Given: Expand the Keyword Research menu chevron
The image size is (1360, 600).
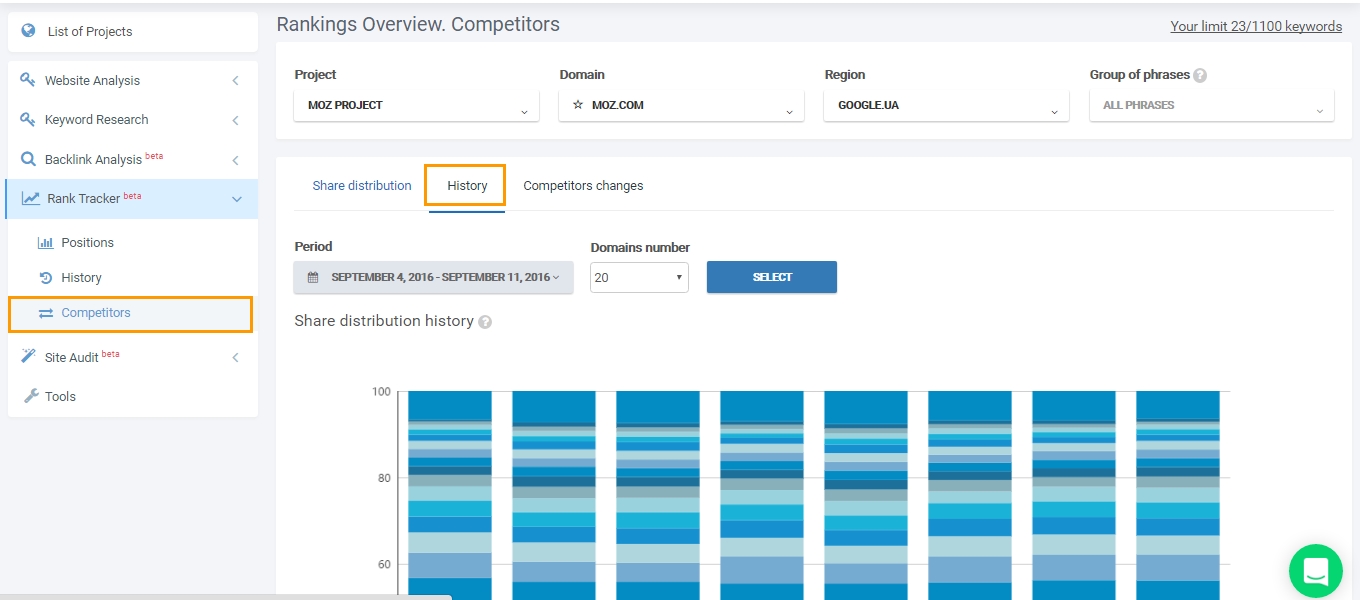Looking at the screenshot, I should click(x=236, y=120).
